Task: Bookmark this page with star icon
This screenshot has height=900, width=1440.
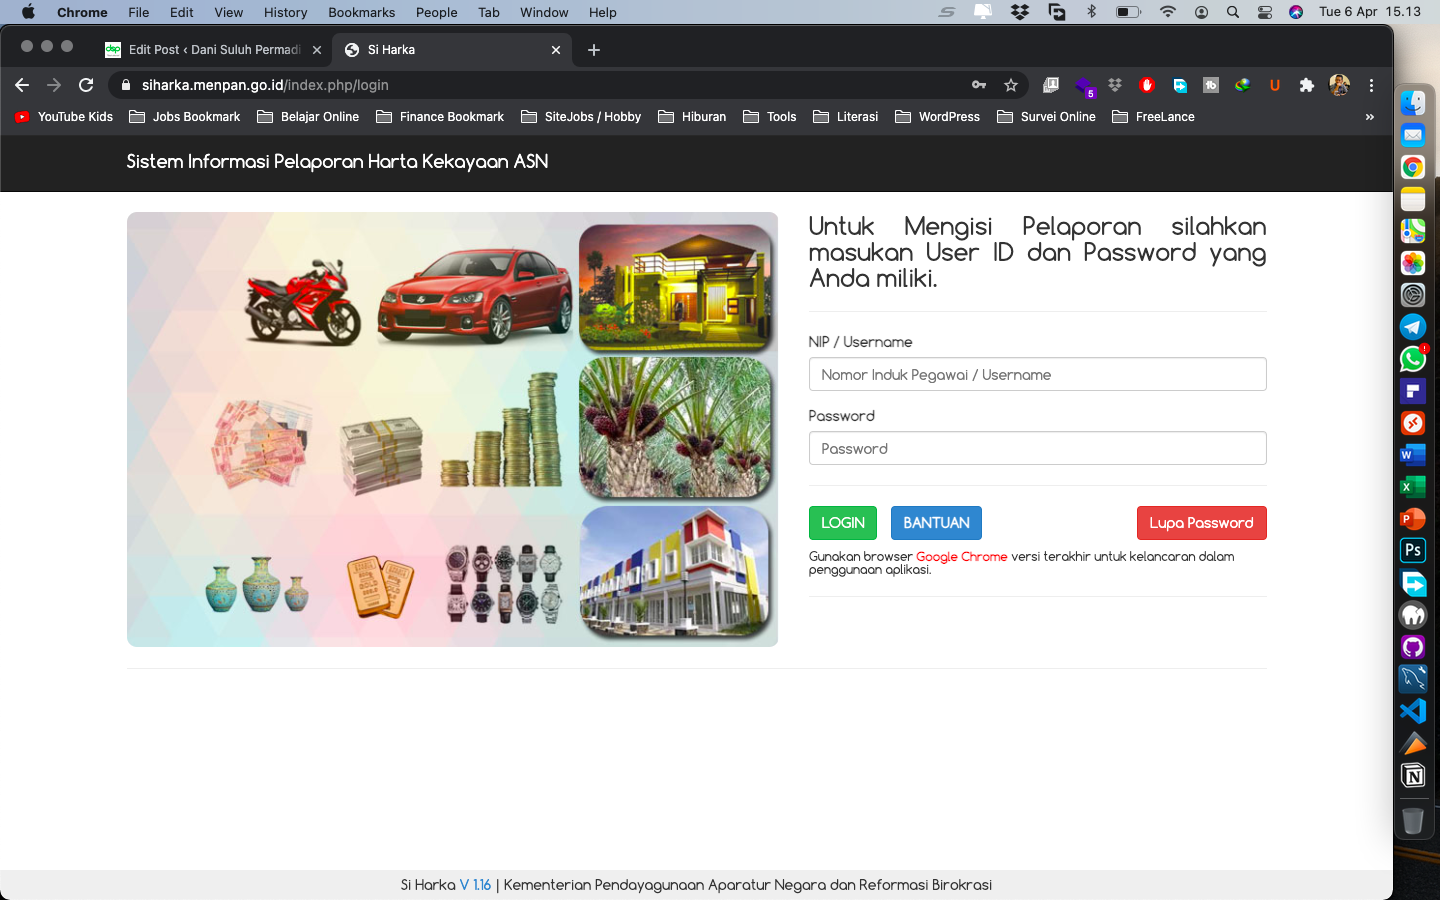Action: [1011, 85]
